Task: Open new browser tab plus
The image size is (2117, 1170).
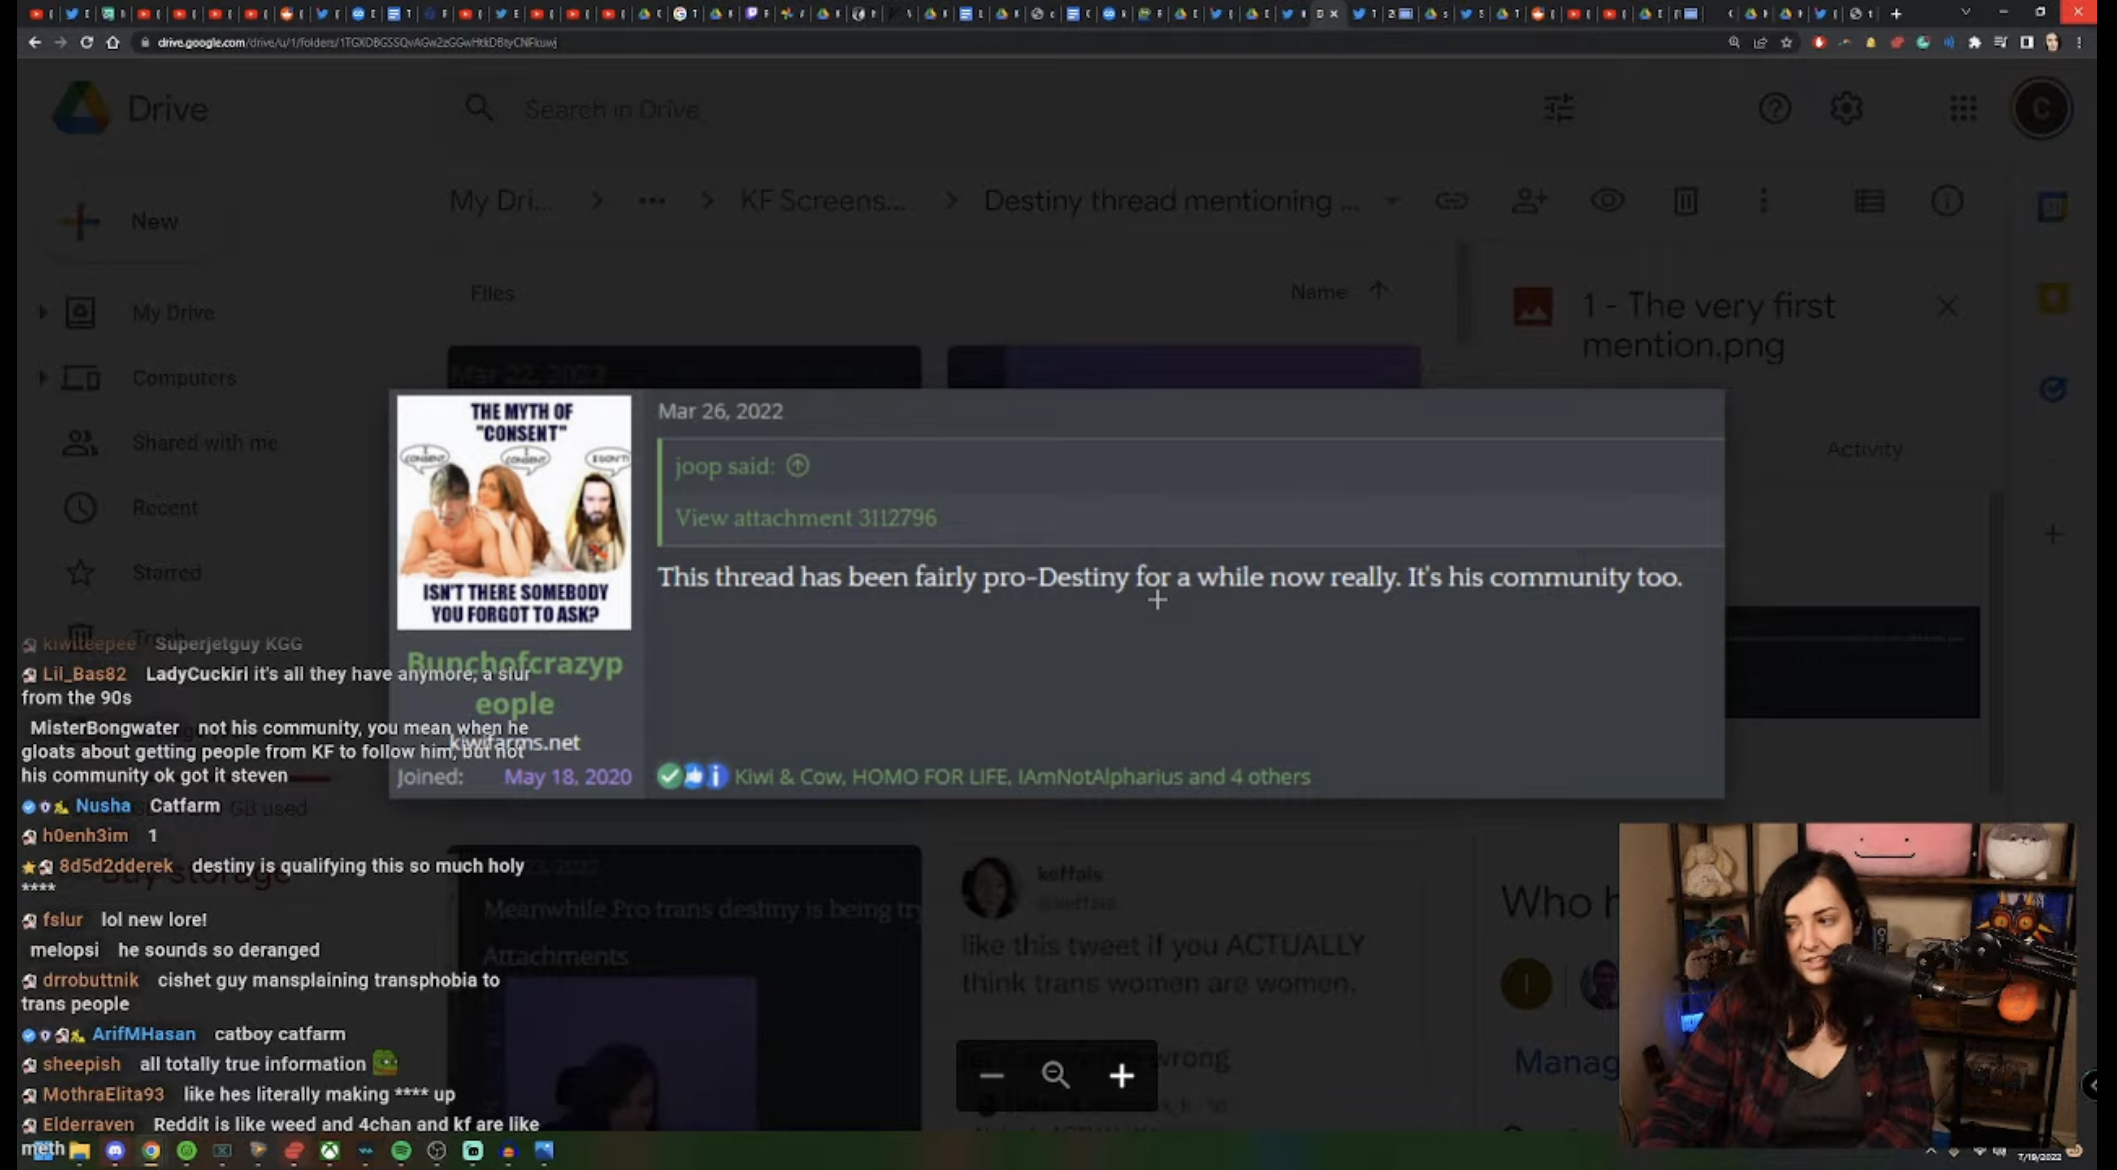Action: (1895, 13)
